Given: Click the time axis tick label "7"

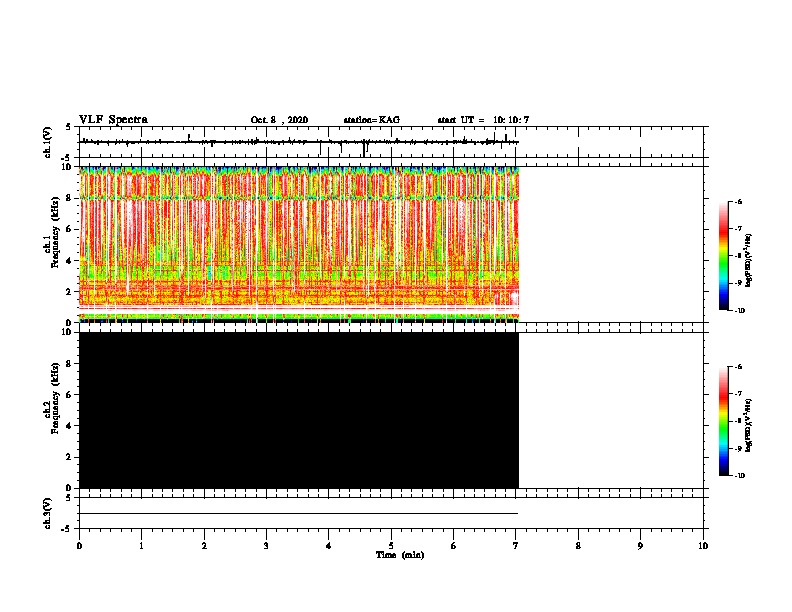Looking at the screenshot, I should (x=516, y=545).
